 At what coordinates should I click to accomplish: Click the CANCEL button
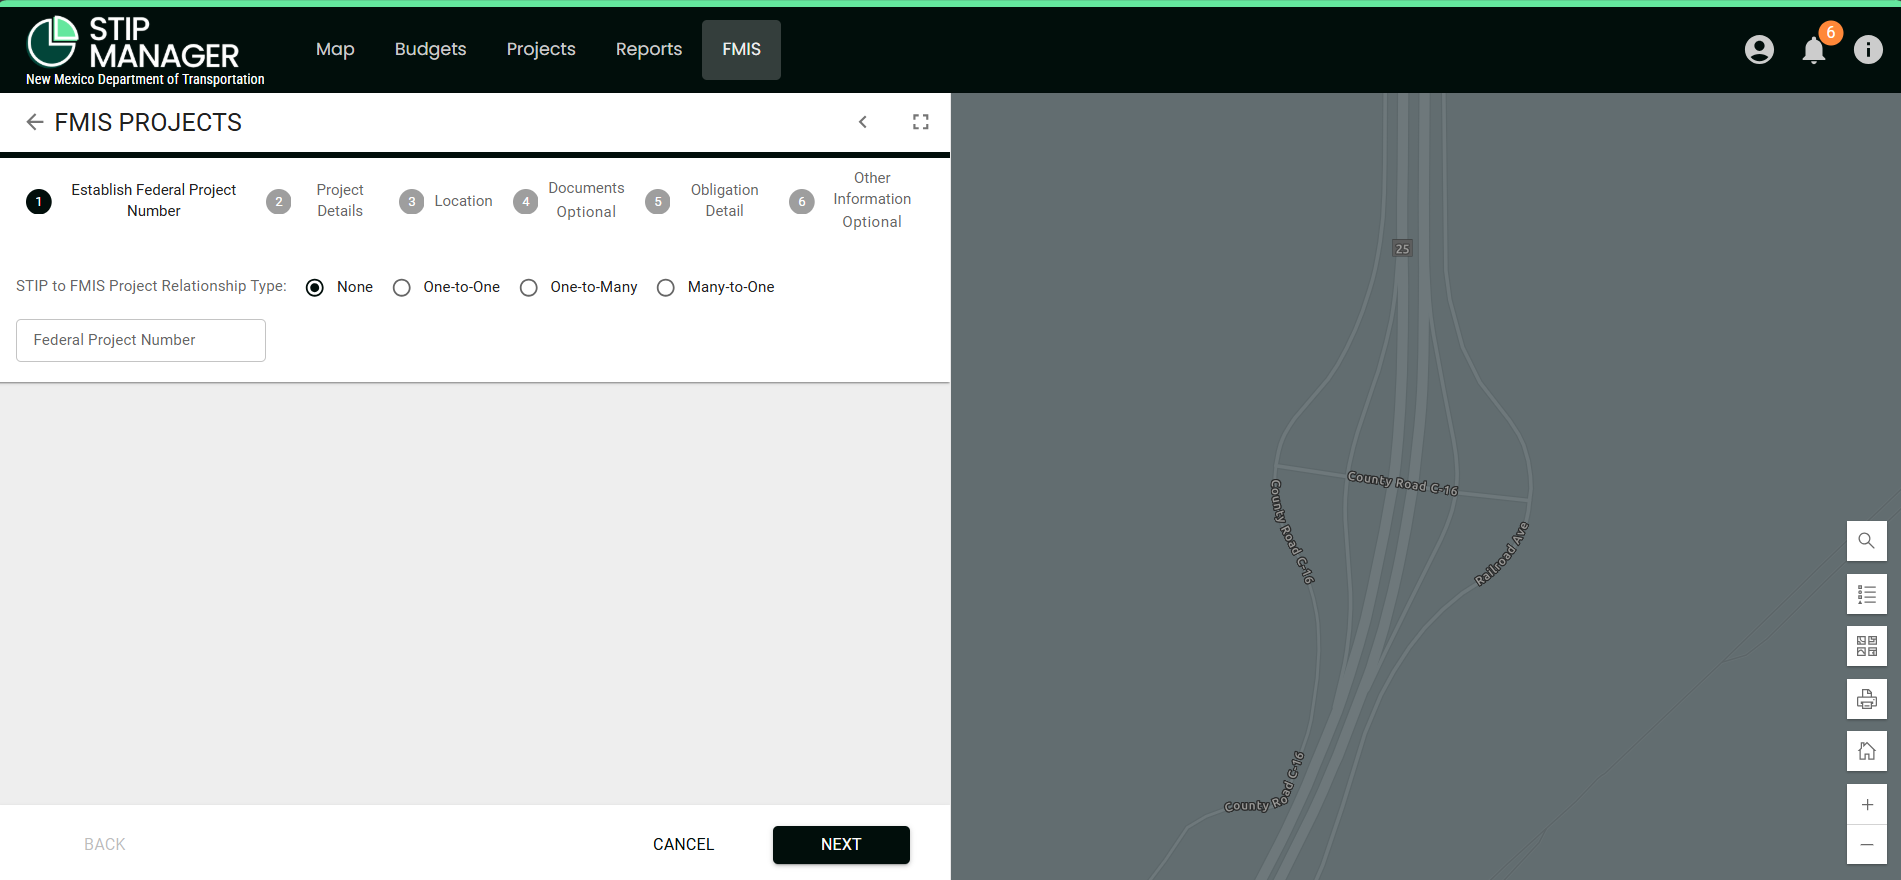(x=684, y=845)
